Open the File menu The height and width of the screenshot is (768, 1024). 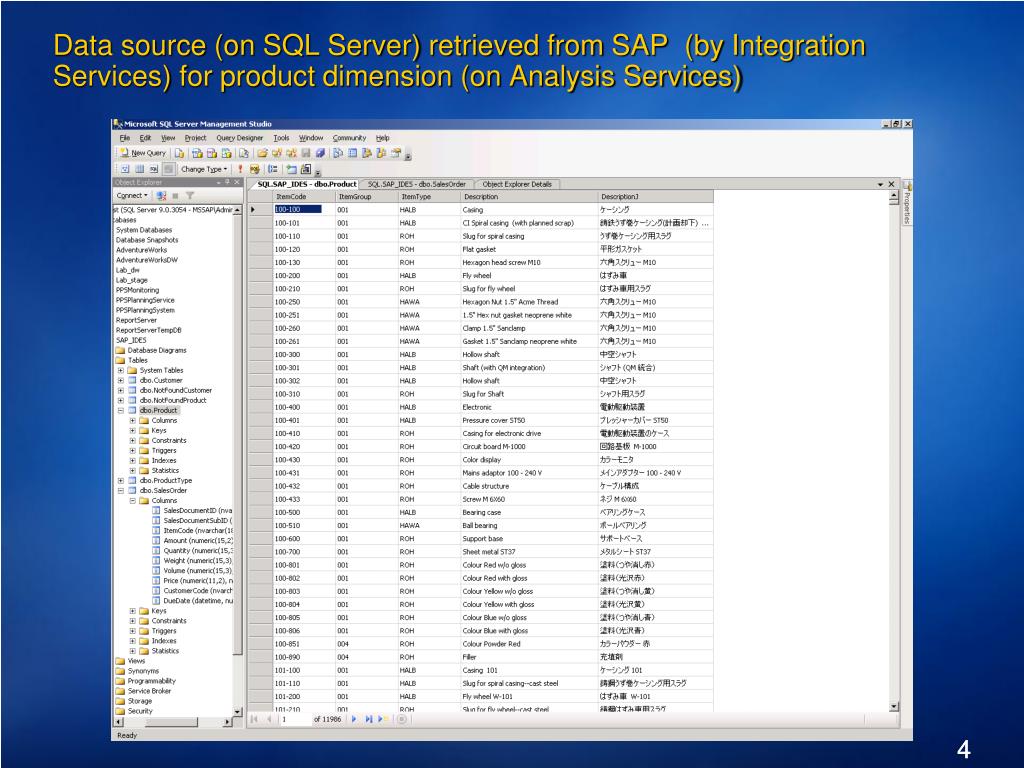pos(124,138)
